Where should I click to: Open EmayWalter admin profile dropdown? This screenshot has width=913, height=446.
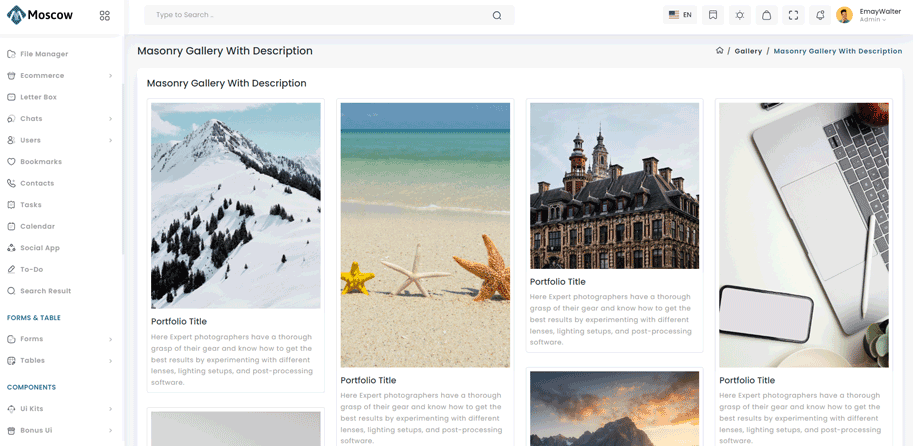coord(868,15)
